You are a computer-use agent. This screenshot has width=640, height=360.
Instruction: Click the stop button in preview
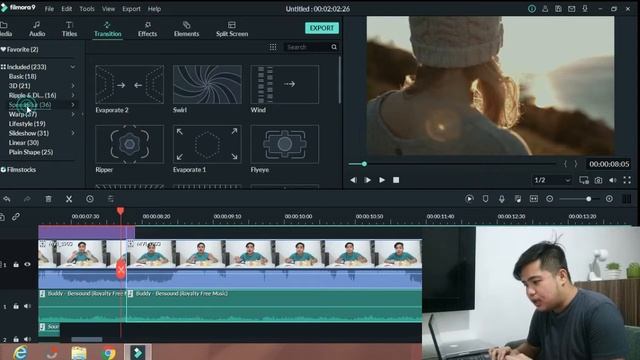(x=396, y=180)
